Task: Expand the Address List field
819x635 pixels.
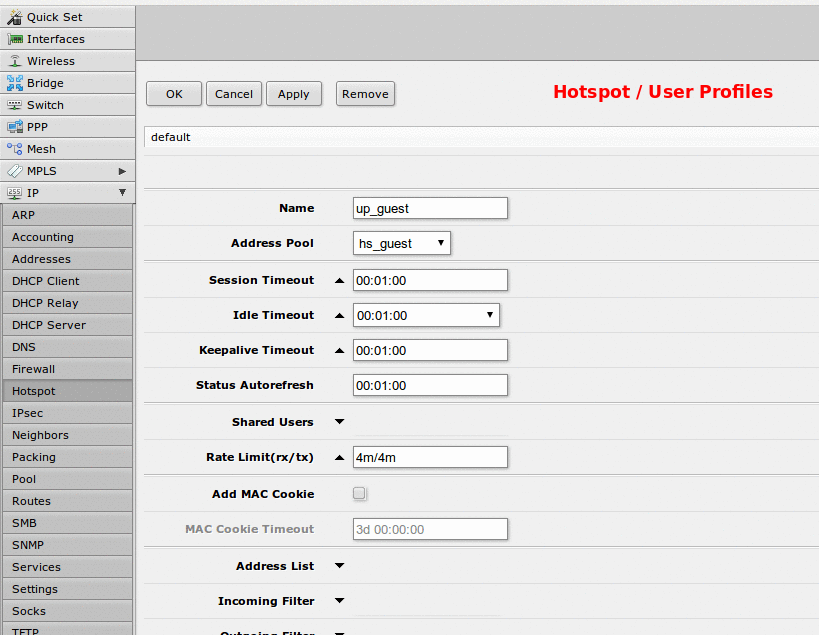Action: click(340, 566)
